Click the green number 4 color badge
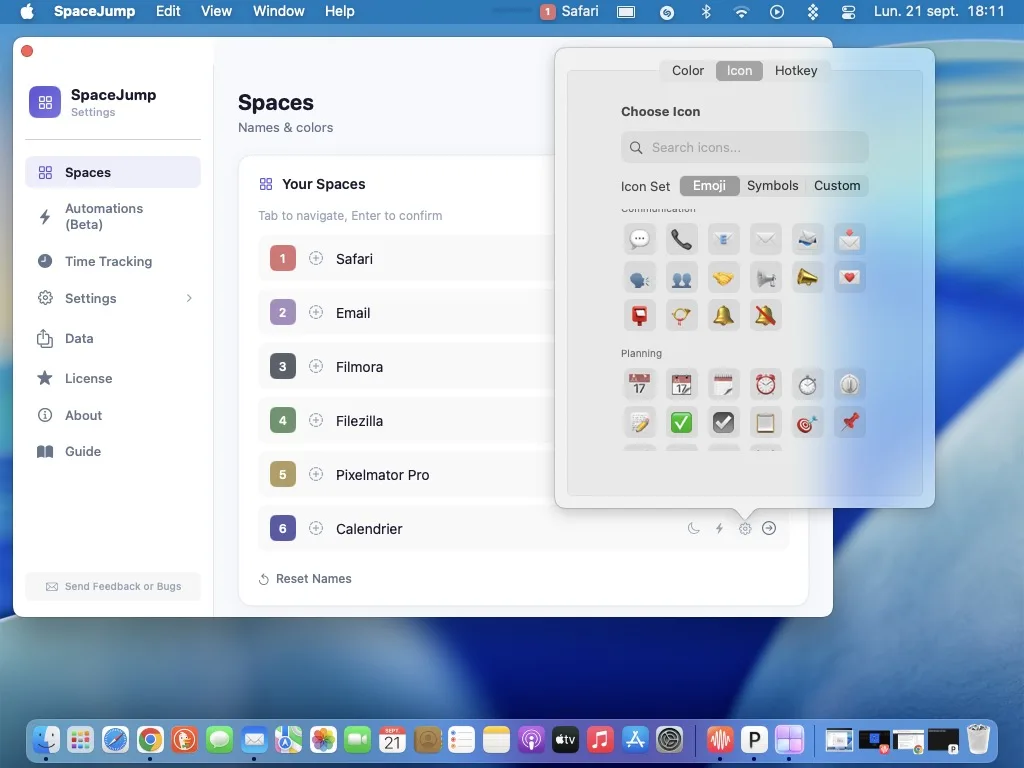1024x768 pixels. click(x=283, y=421)
